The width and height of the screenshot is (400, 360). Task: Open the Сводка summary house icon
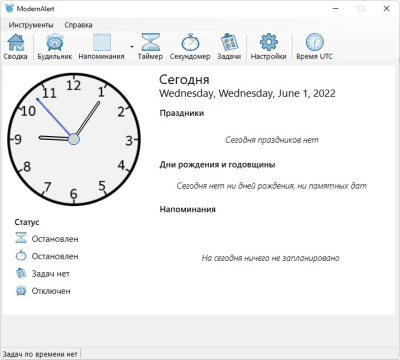point(16,43)
